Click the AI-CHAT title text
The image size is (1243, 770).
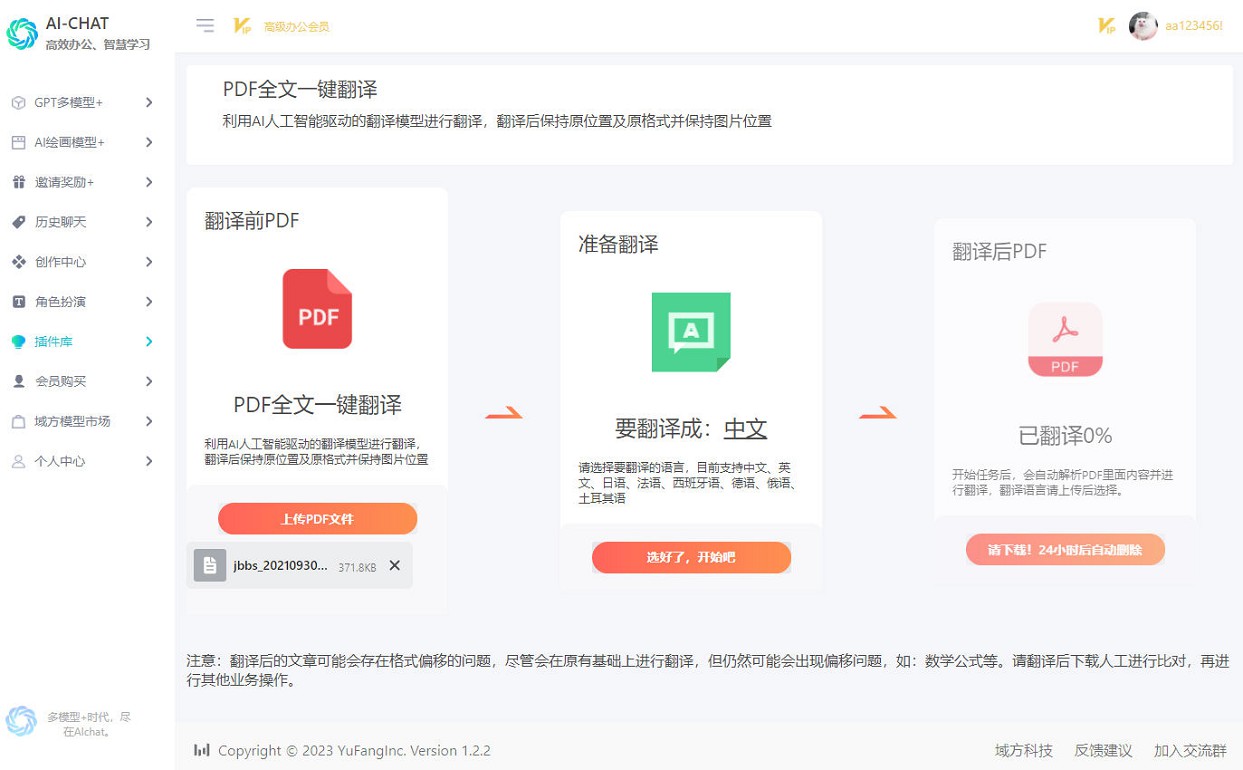click(x=77, y=23)
